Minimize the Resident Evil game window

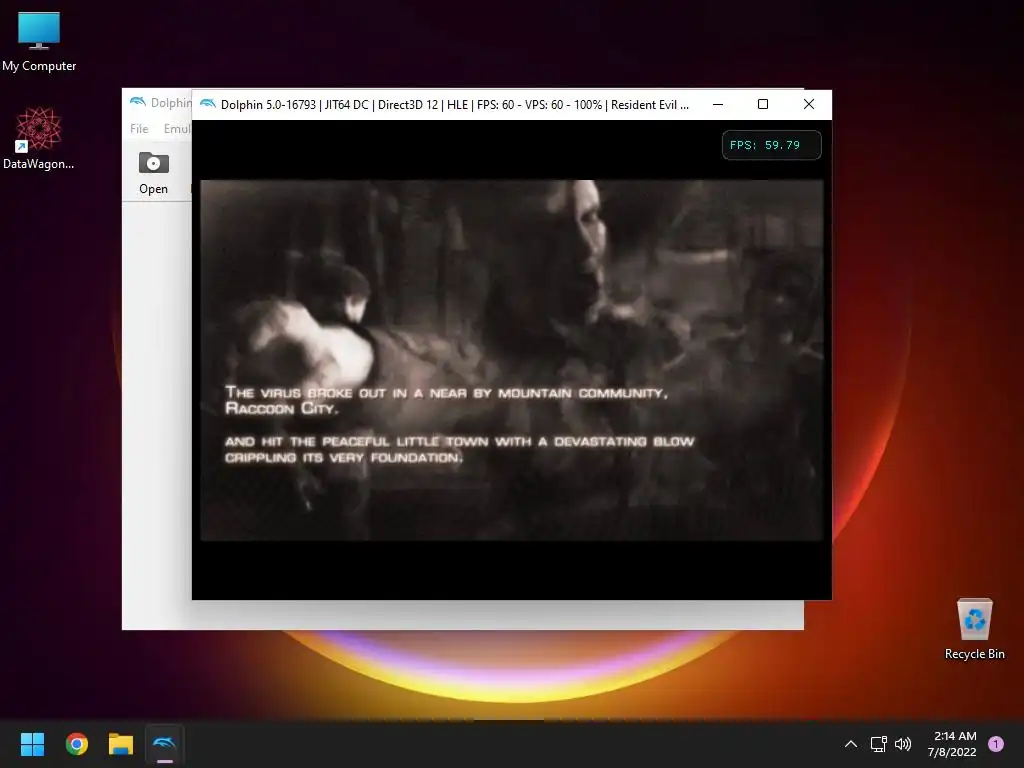pyautogui.click(x=718, y=104)
